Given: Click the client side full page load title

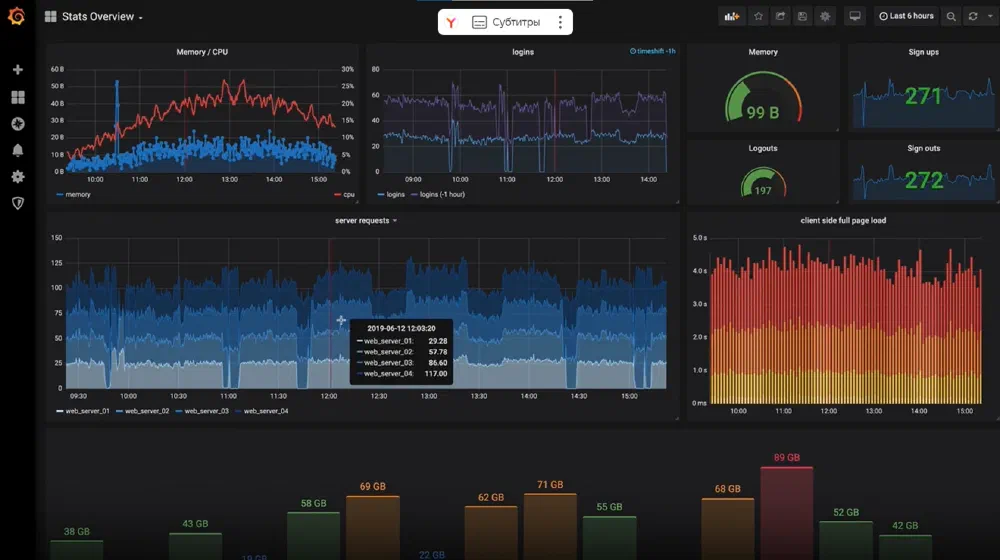Looking at the screenshot, I should click(843, 221).
